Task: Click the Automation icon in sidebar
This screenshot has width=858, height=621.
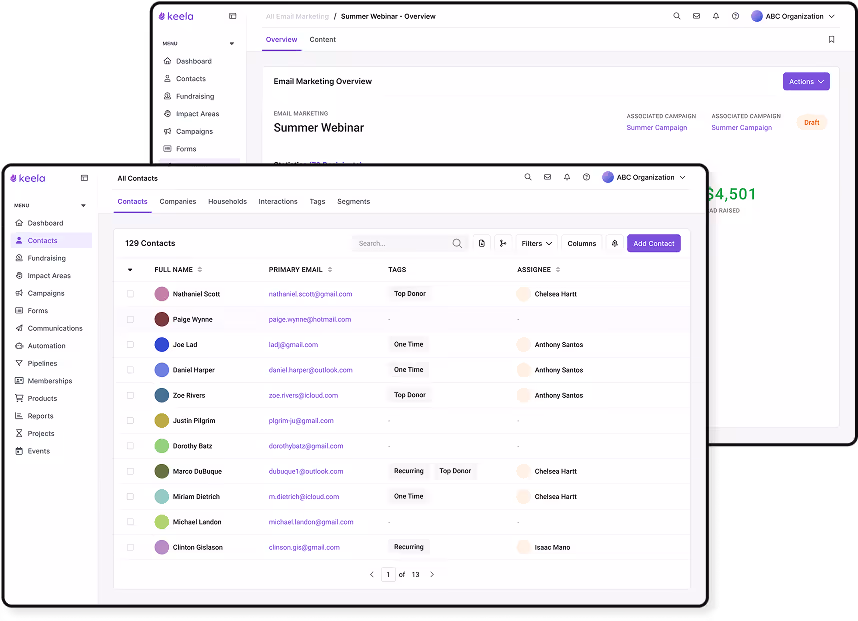Action: point(19,345)
